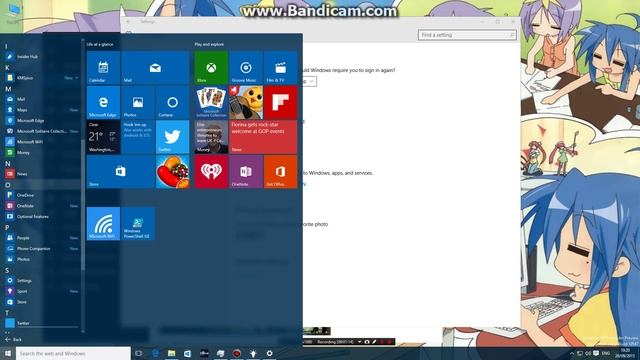Open Mail from the app list
Viewport: 640px width, 360px height.
click(42, 99)
